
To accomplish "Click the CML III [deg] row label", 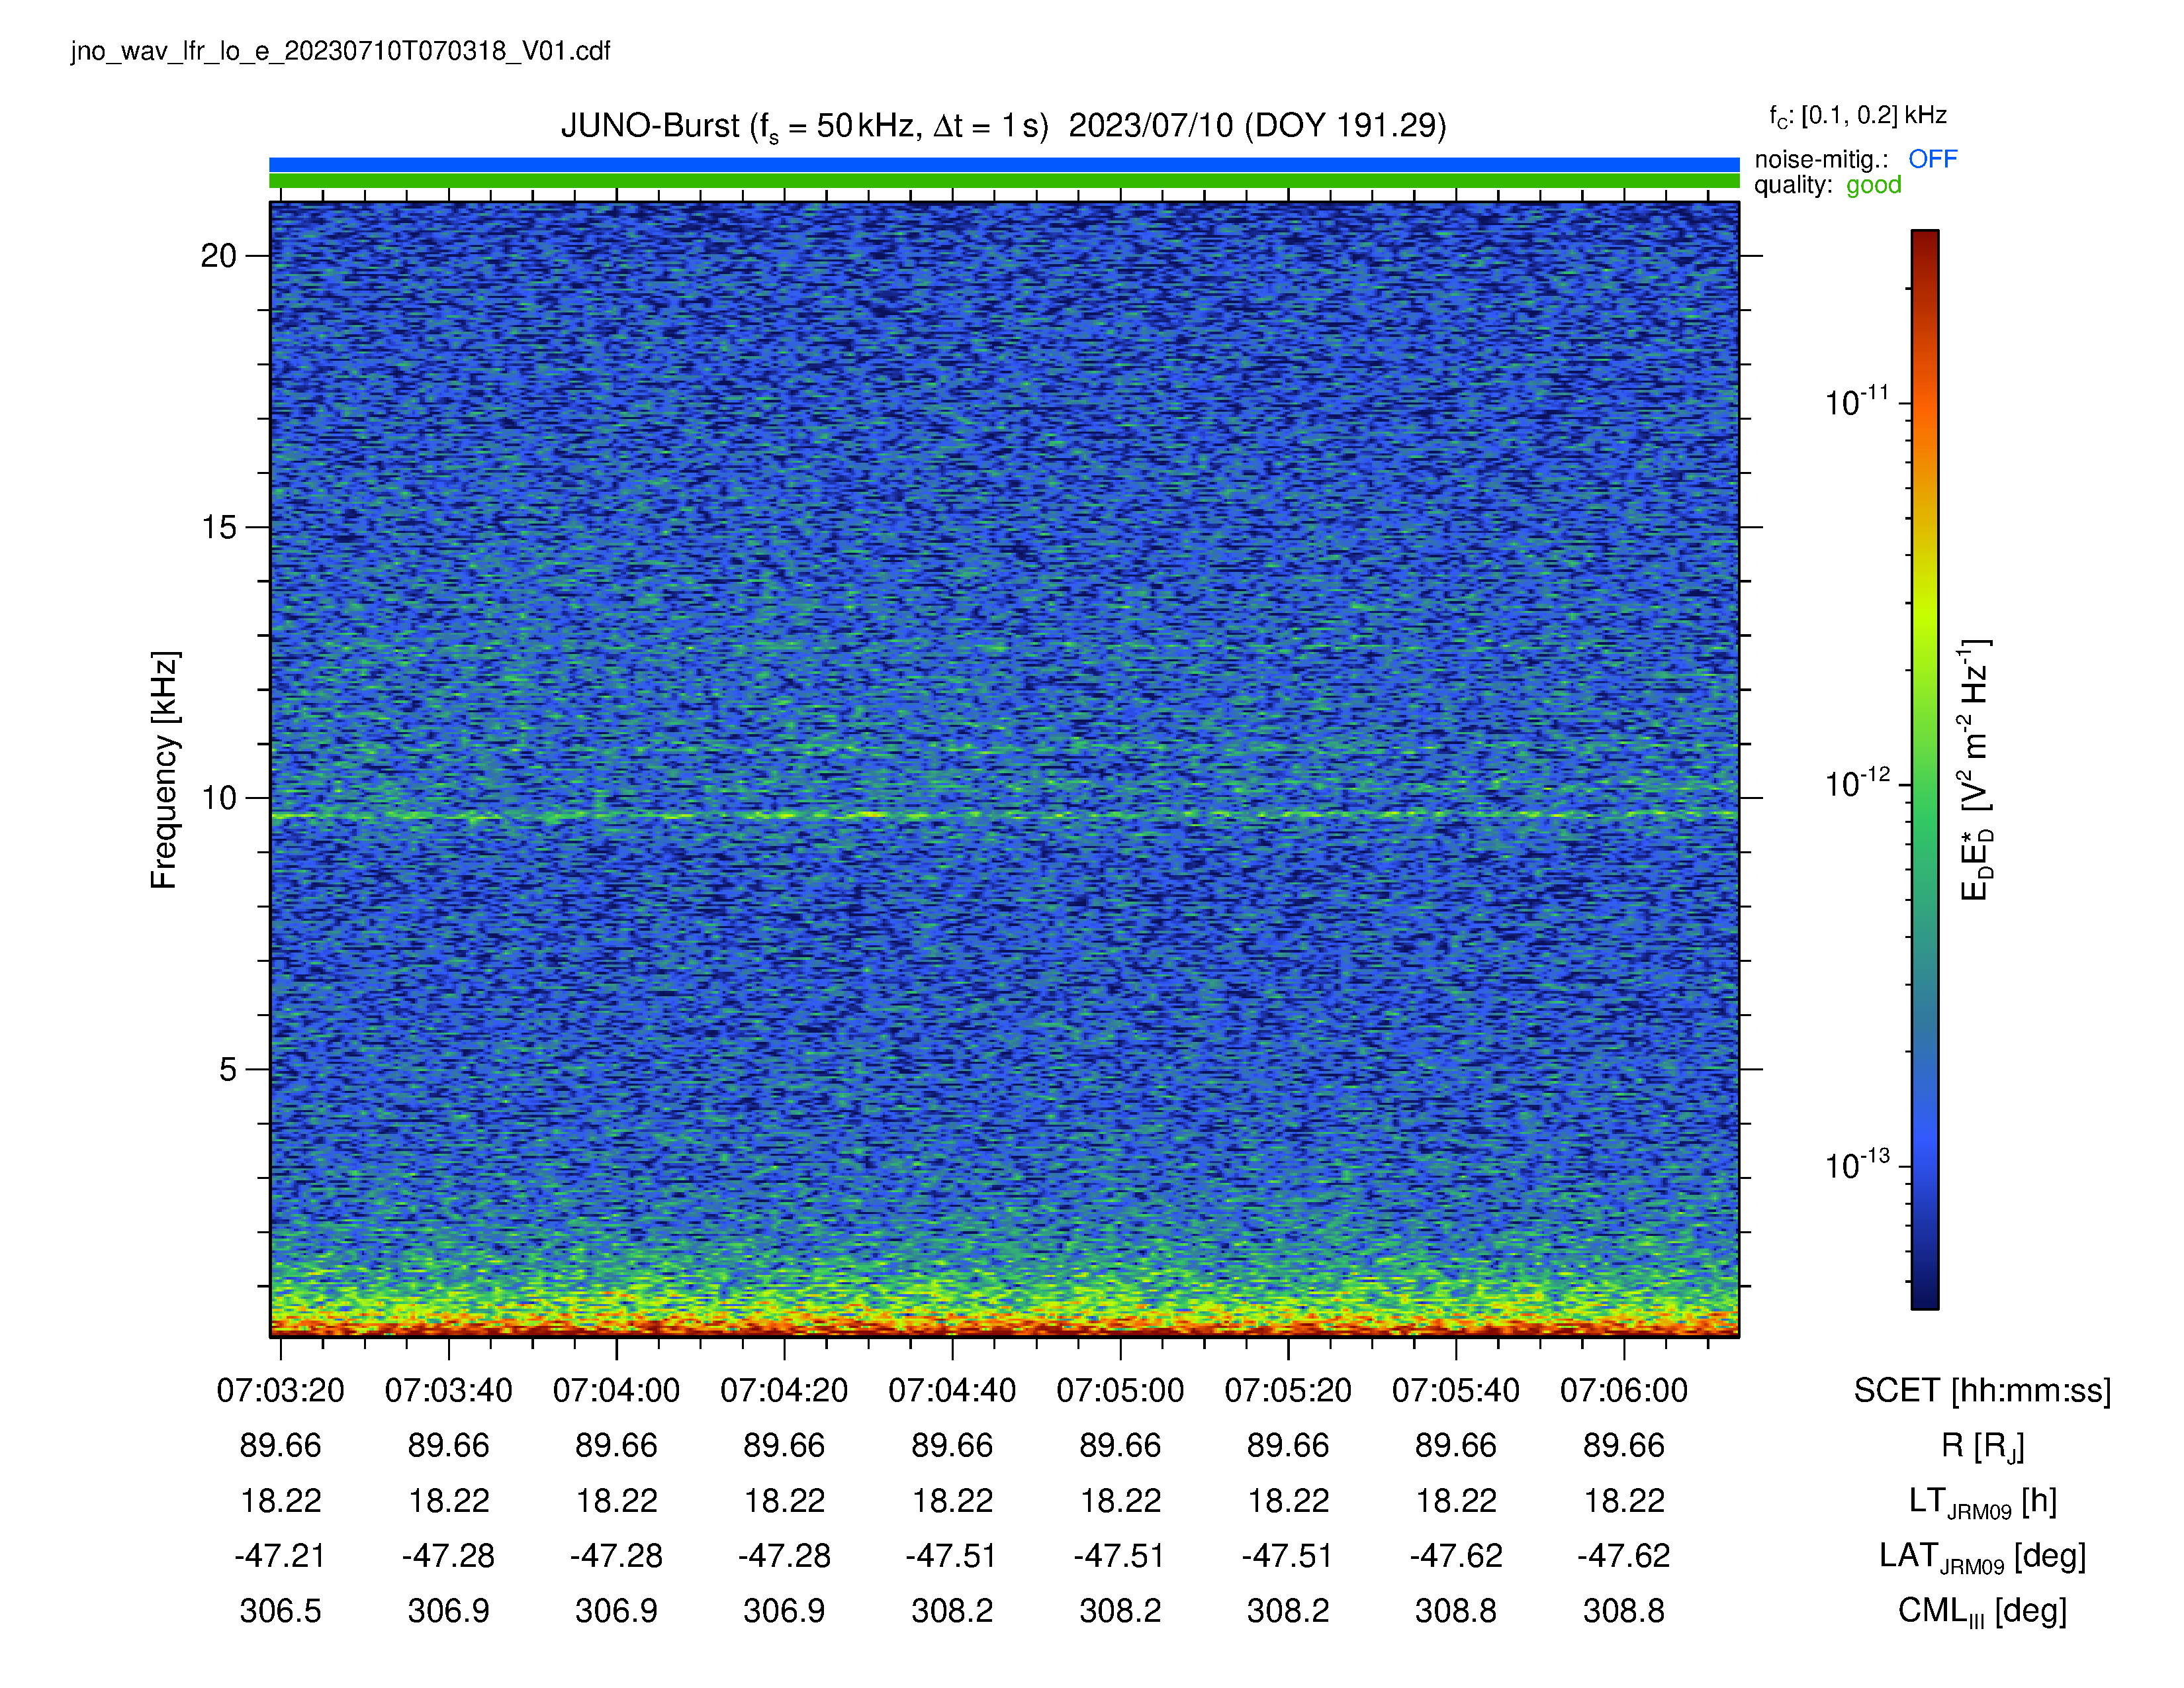I will pos(1982,1612).
